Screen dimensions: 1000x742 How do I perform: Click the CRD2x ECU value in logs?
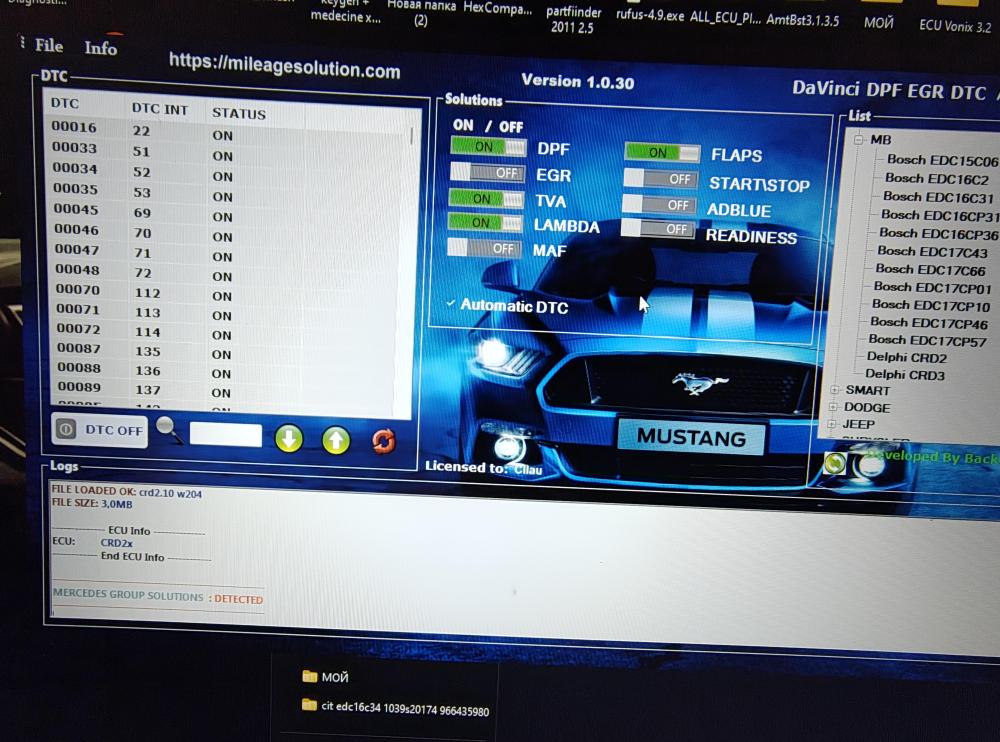[x=117, y=543]
